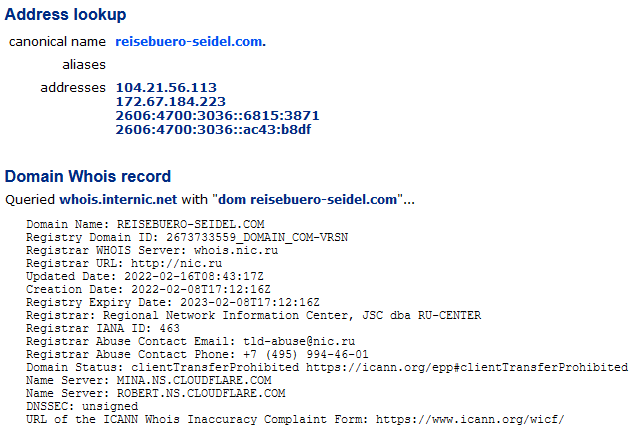Click the IP address 104.21.56.113
This screenshot has width=635, height=428.
[x=166, y=87]
